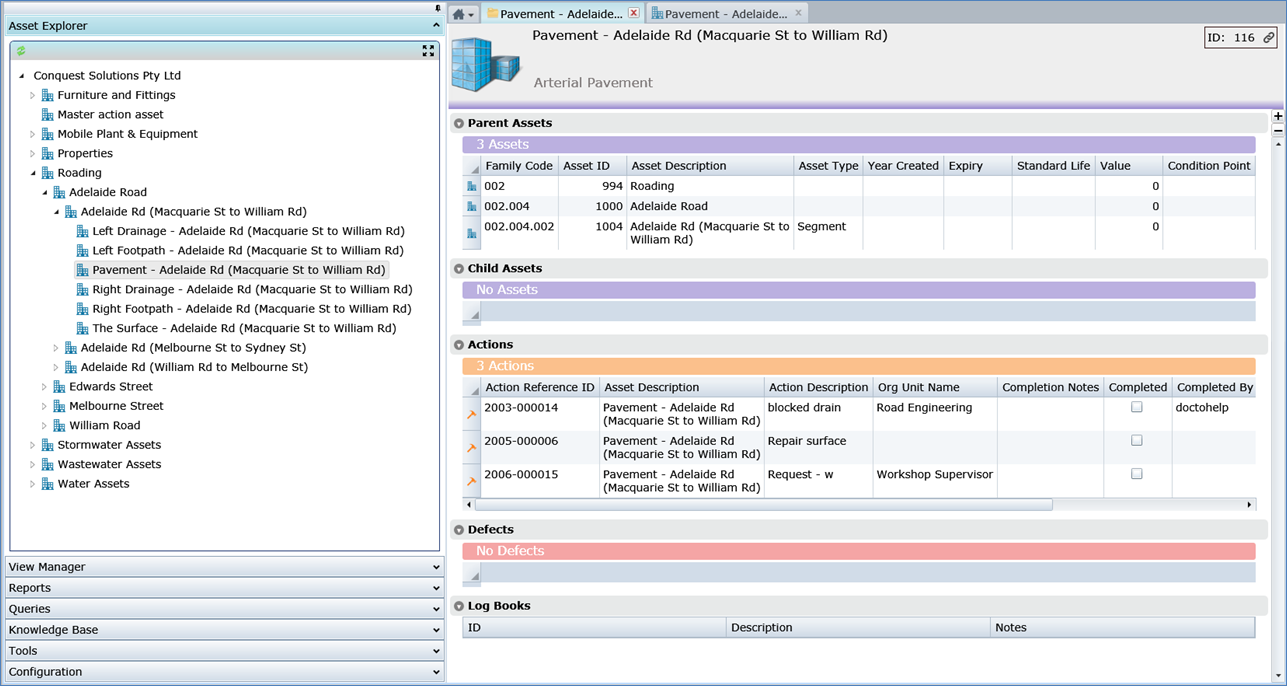Click the action icon for 2006-000015

(472, 482)
